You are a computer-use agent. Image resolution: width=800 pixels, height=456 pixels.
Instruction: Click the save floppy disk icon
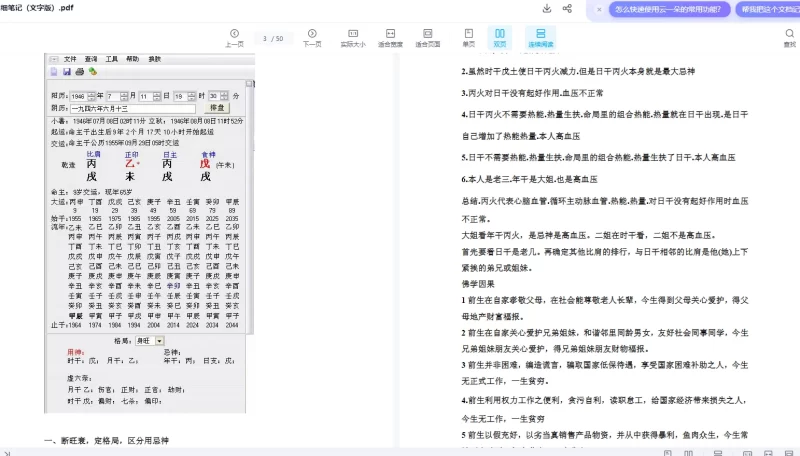coord(67,72)
